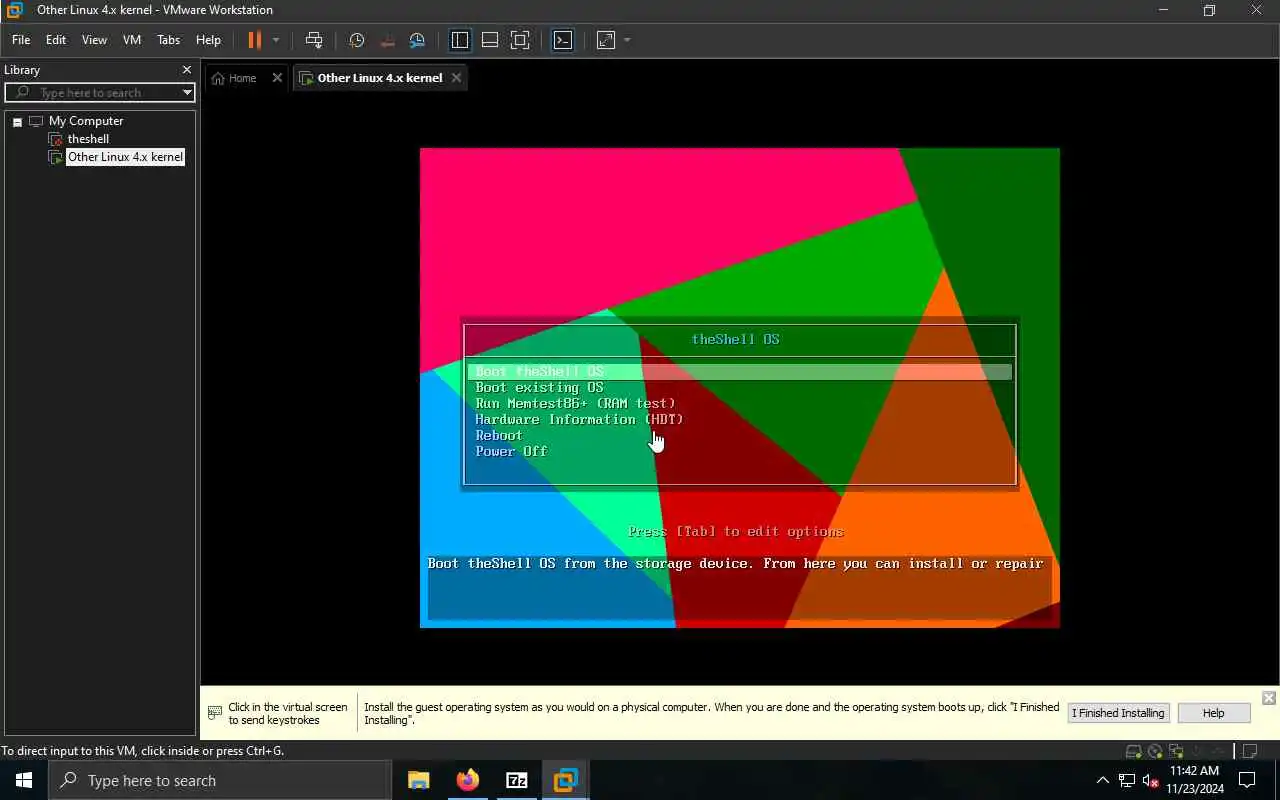Show hidden system tray icons
The image size is (1280, 800).
1103,780
